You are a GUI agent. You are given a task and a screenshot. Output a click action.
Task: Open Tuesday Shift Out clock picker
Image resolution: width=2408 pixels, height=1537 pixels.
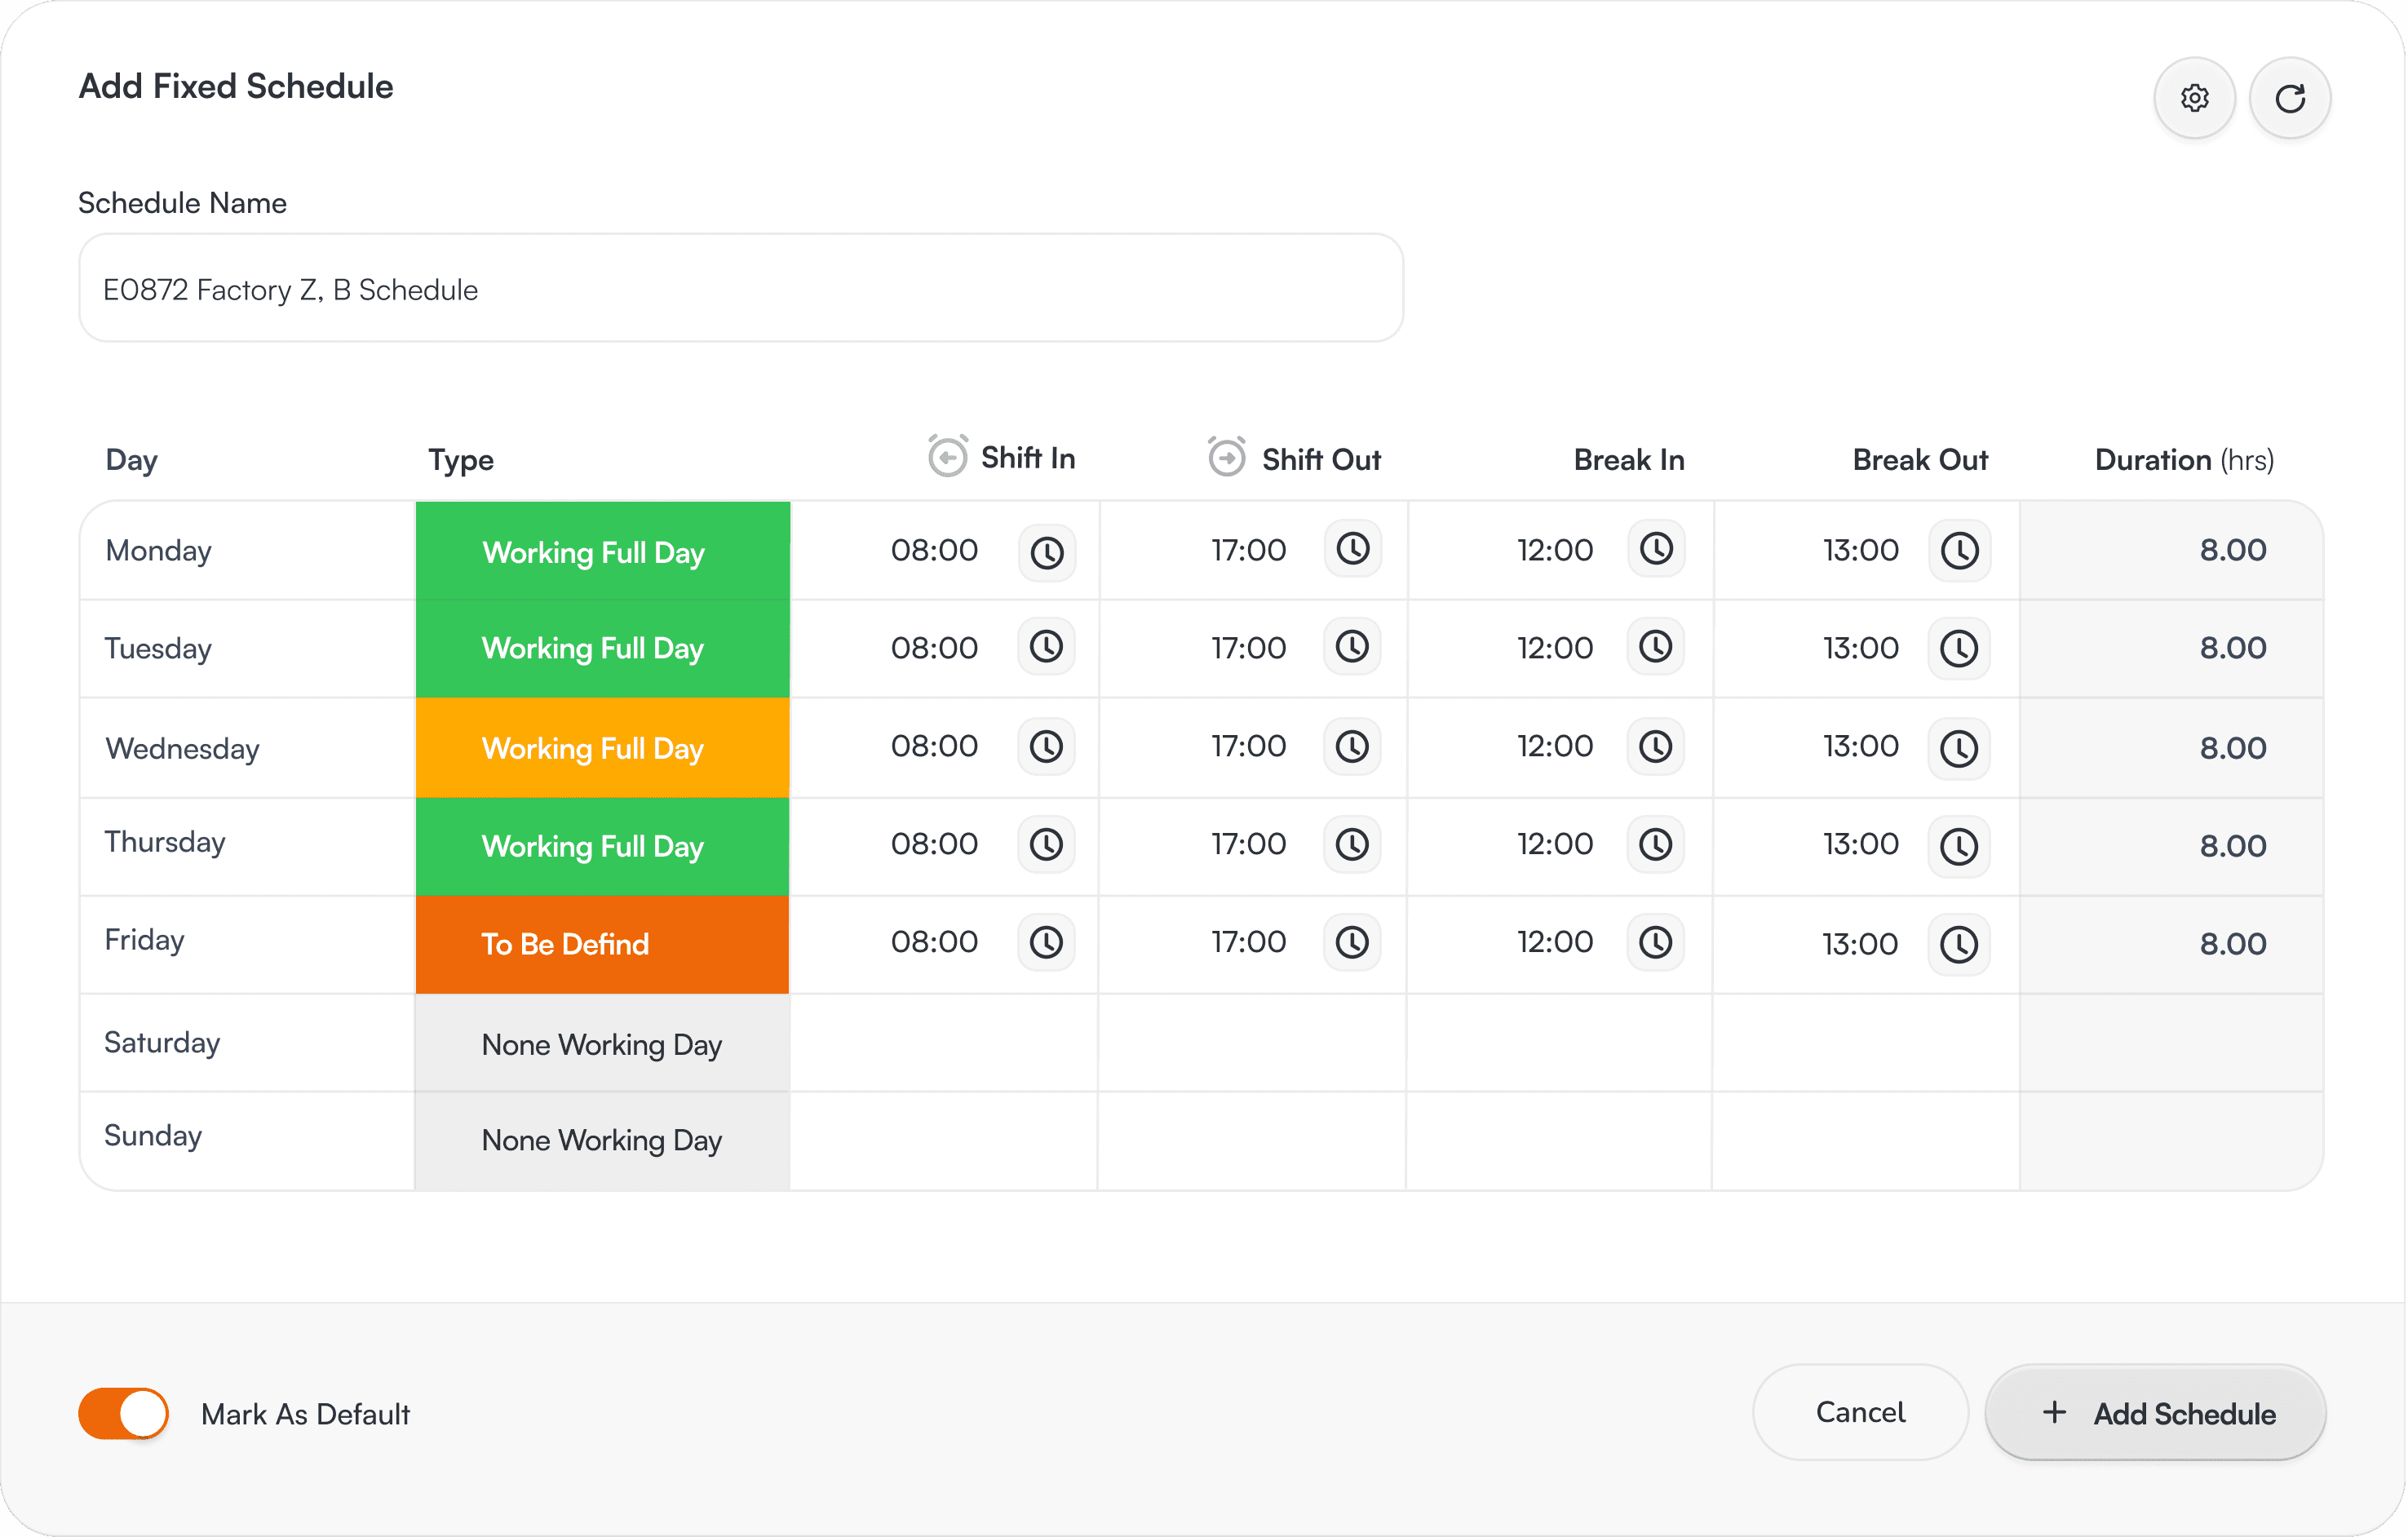[x=1352, y=647]
